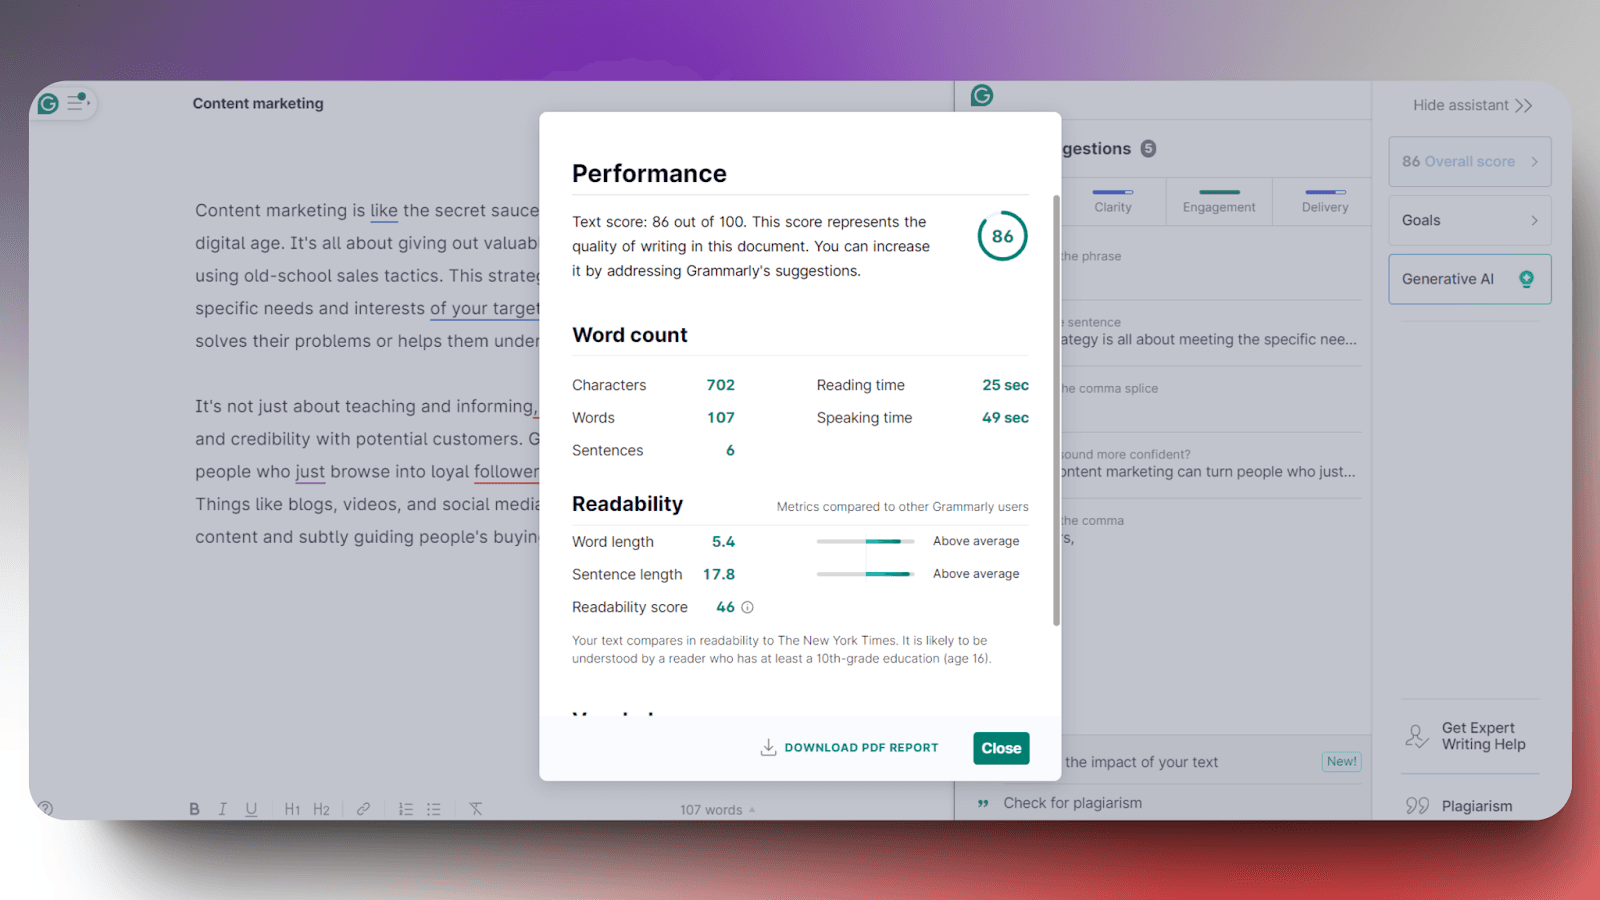Click the Words value 107
1600x900 pixels.
click(721, 418)
